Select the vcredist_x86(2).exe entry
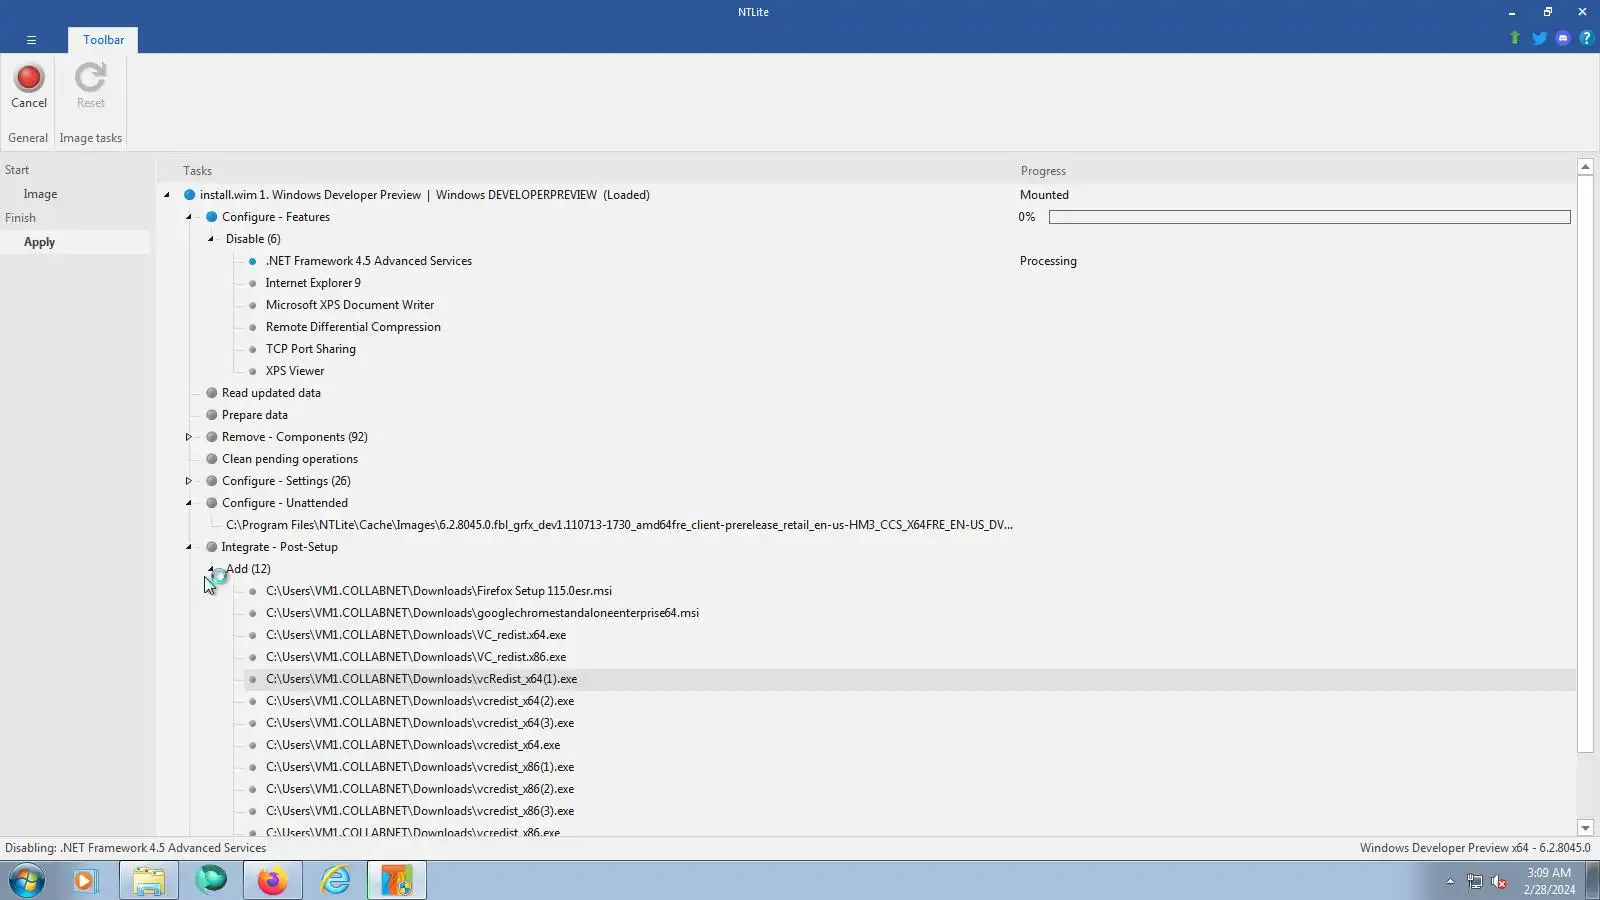 [420, 789]
